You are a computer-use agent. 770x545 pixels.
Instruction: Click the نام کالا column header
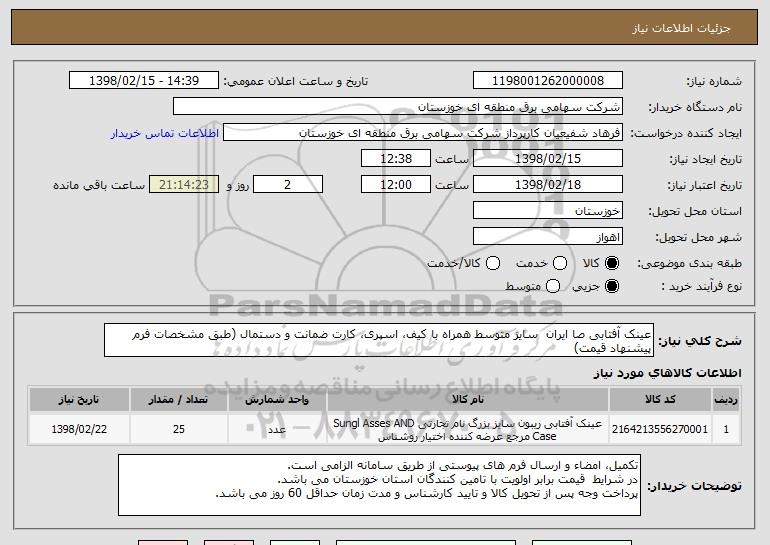[468, 400]
